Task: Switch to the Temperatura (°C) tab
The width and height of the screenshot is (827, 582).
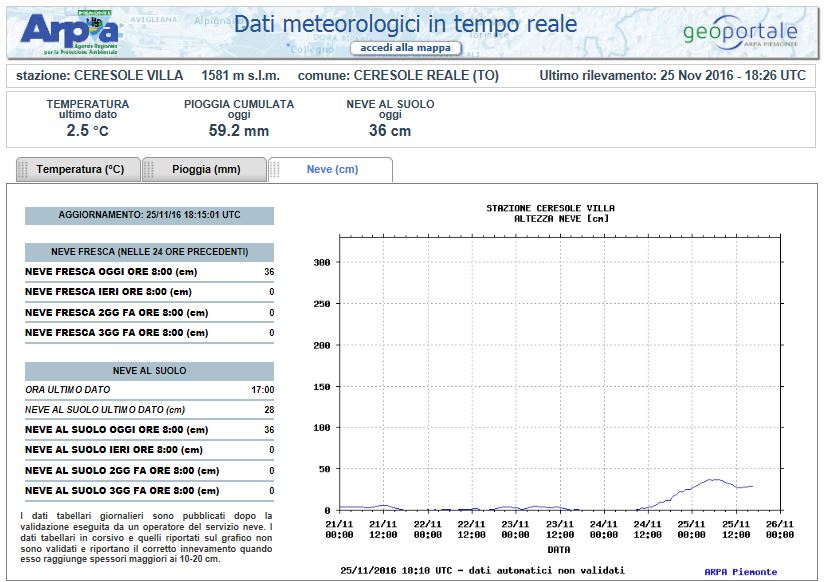Action: pyautogui.click(x=79, y=169)
